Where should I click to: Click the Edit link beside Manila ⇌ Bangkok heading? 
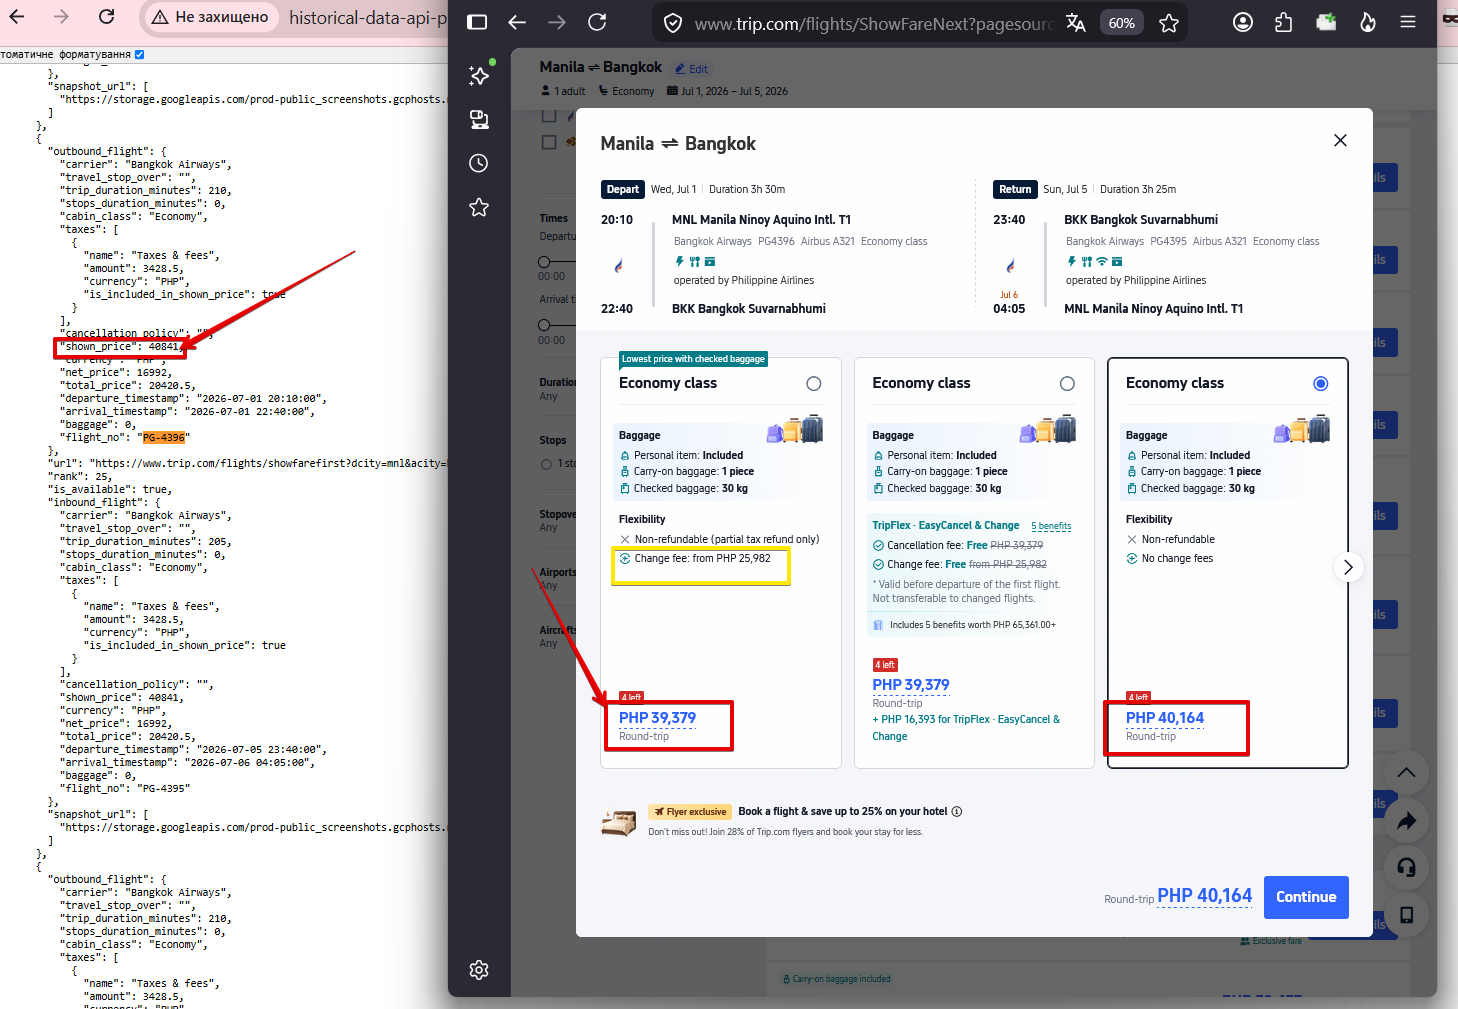[691, 69]
